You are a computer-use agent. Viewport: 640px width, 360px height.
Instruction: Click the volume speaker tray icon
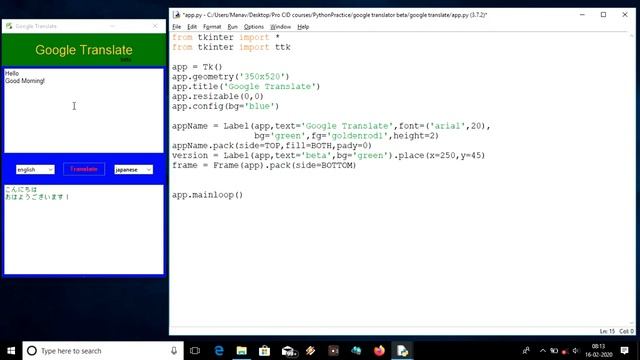(576, 351)
